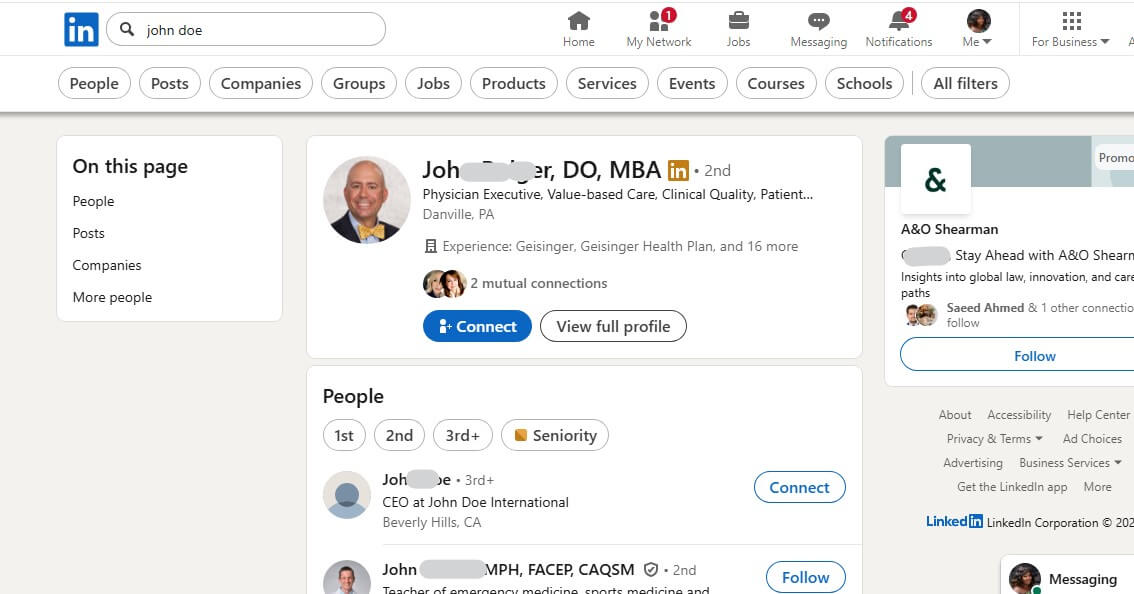
Task: Click the search magnifier icon
Action: click(126, 29)
